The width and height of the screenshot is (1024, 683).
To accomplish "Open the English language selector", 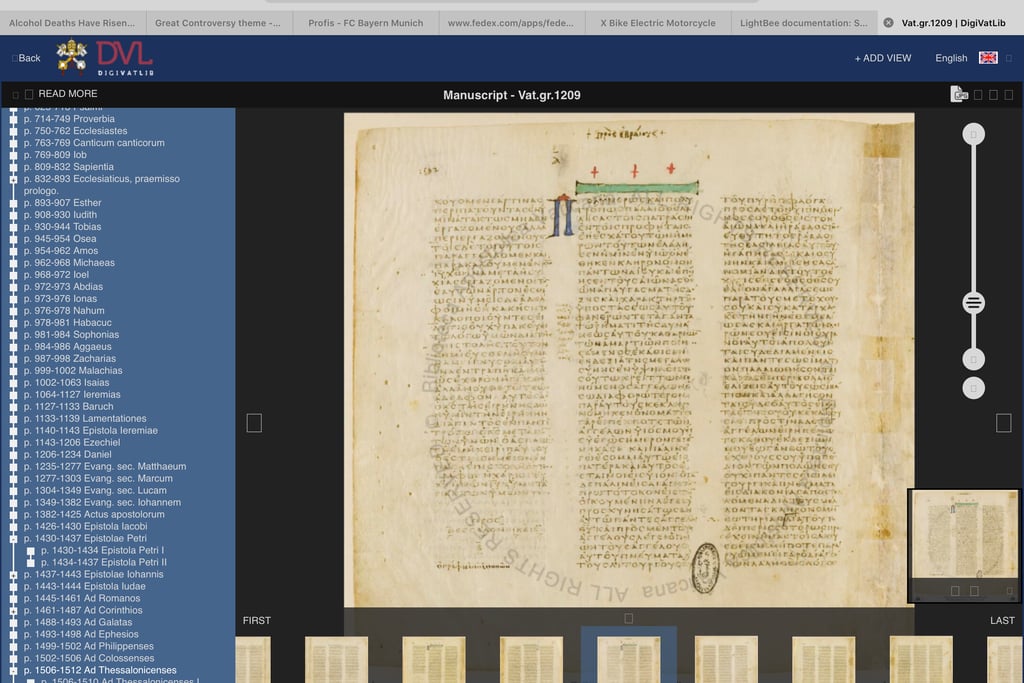I will click(951, 58).
